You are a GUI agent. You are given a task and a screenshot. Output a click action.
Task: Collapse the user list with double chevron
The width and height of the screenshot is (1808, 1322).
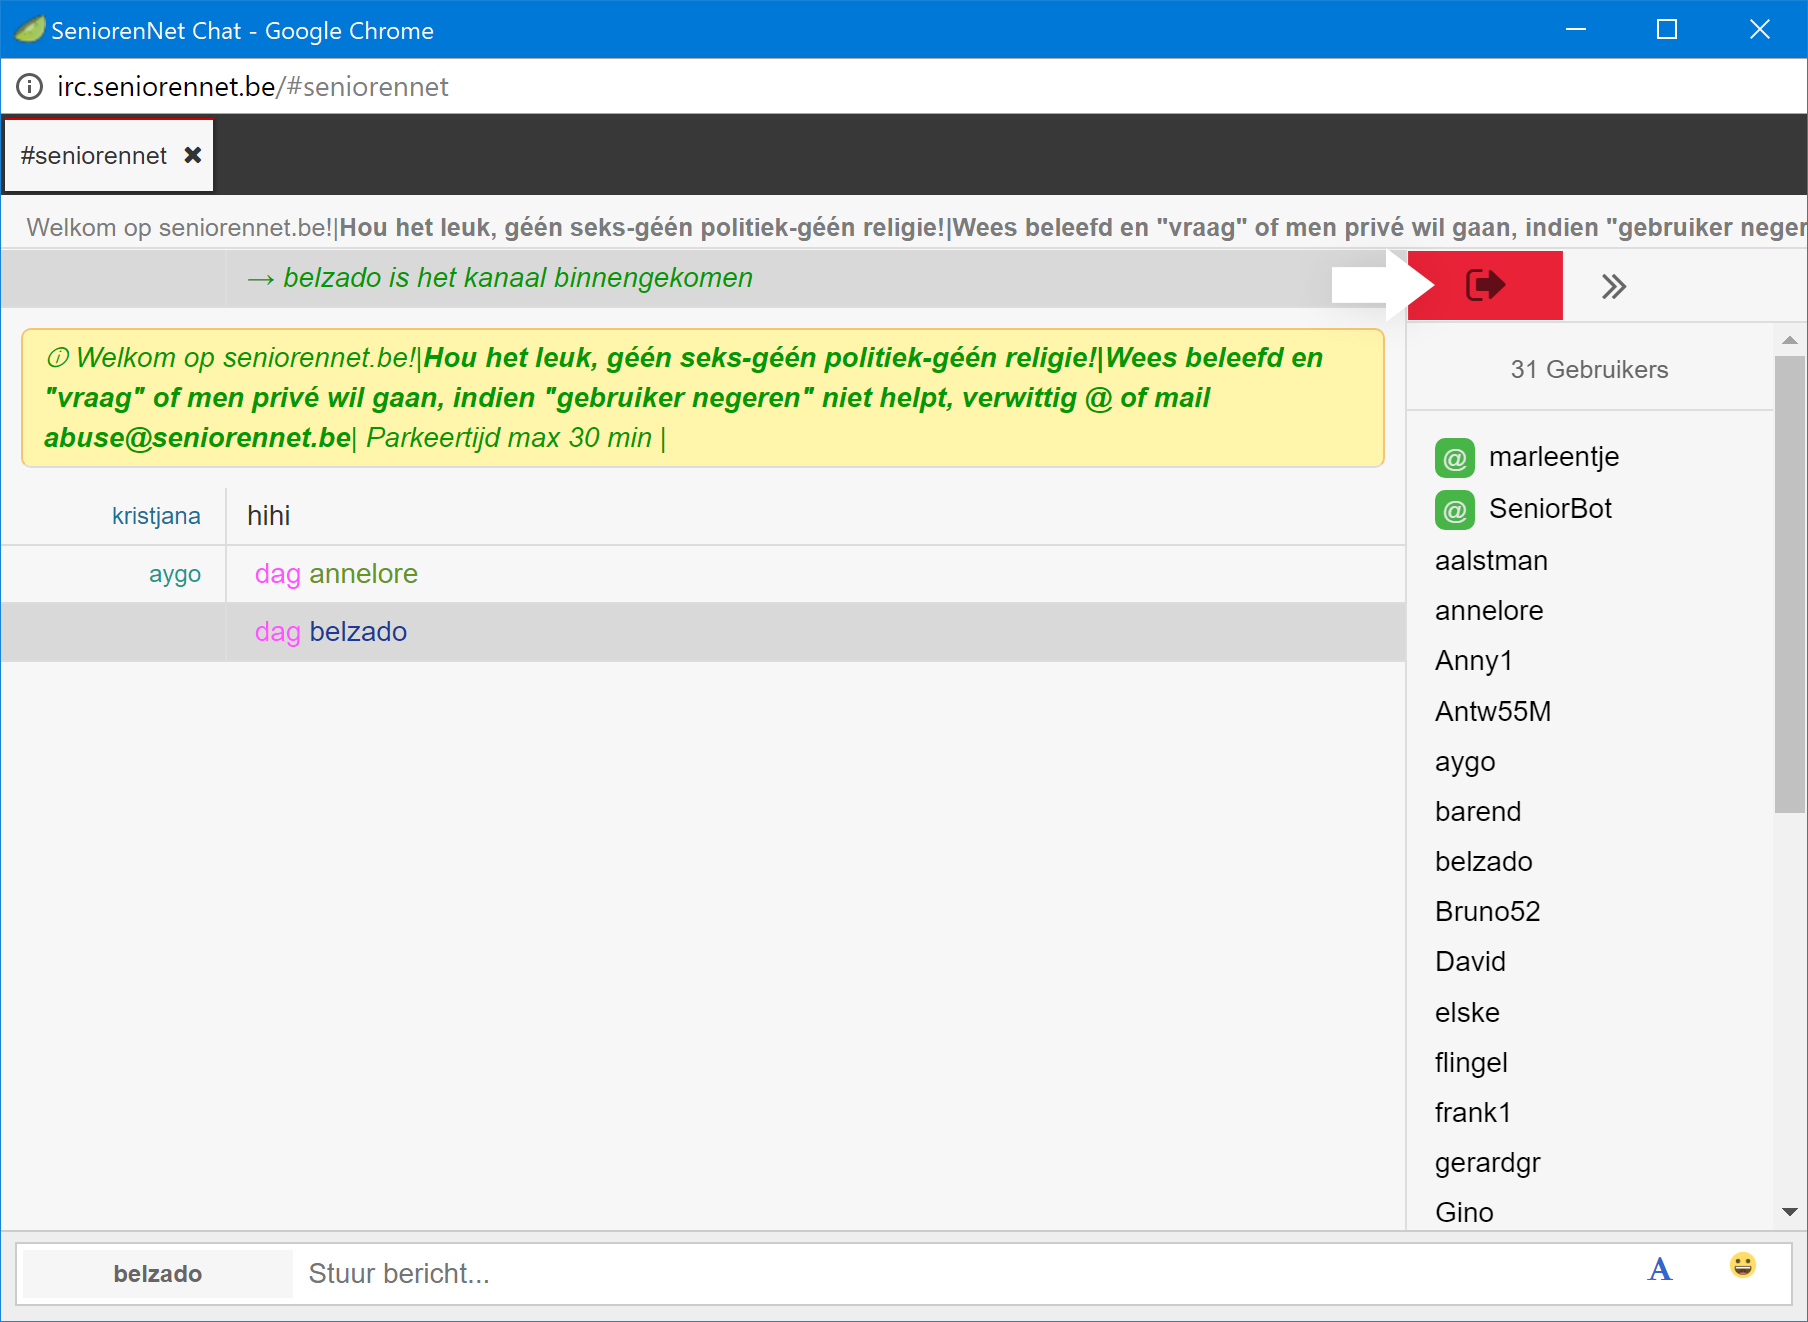pos(1613,287)
